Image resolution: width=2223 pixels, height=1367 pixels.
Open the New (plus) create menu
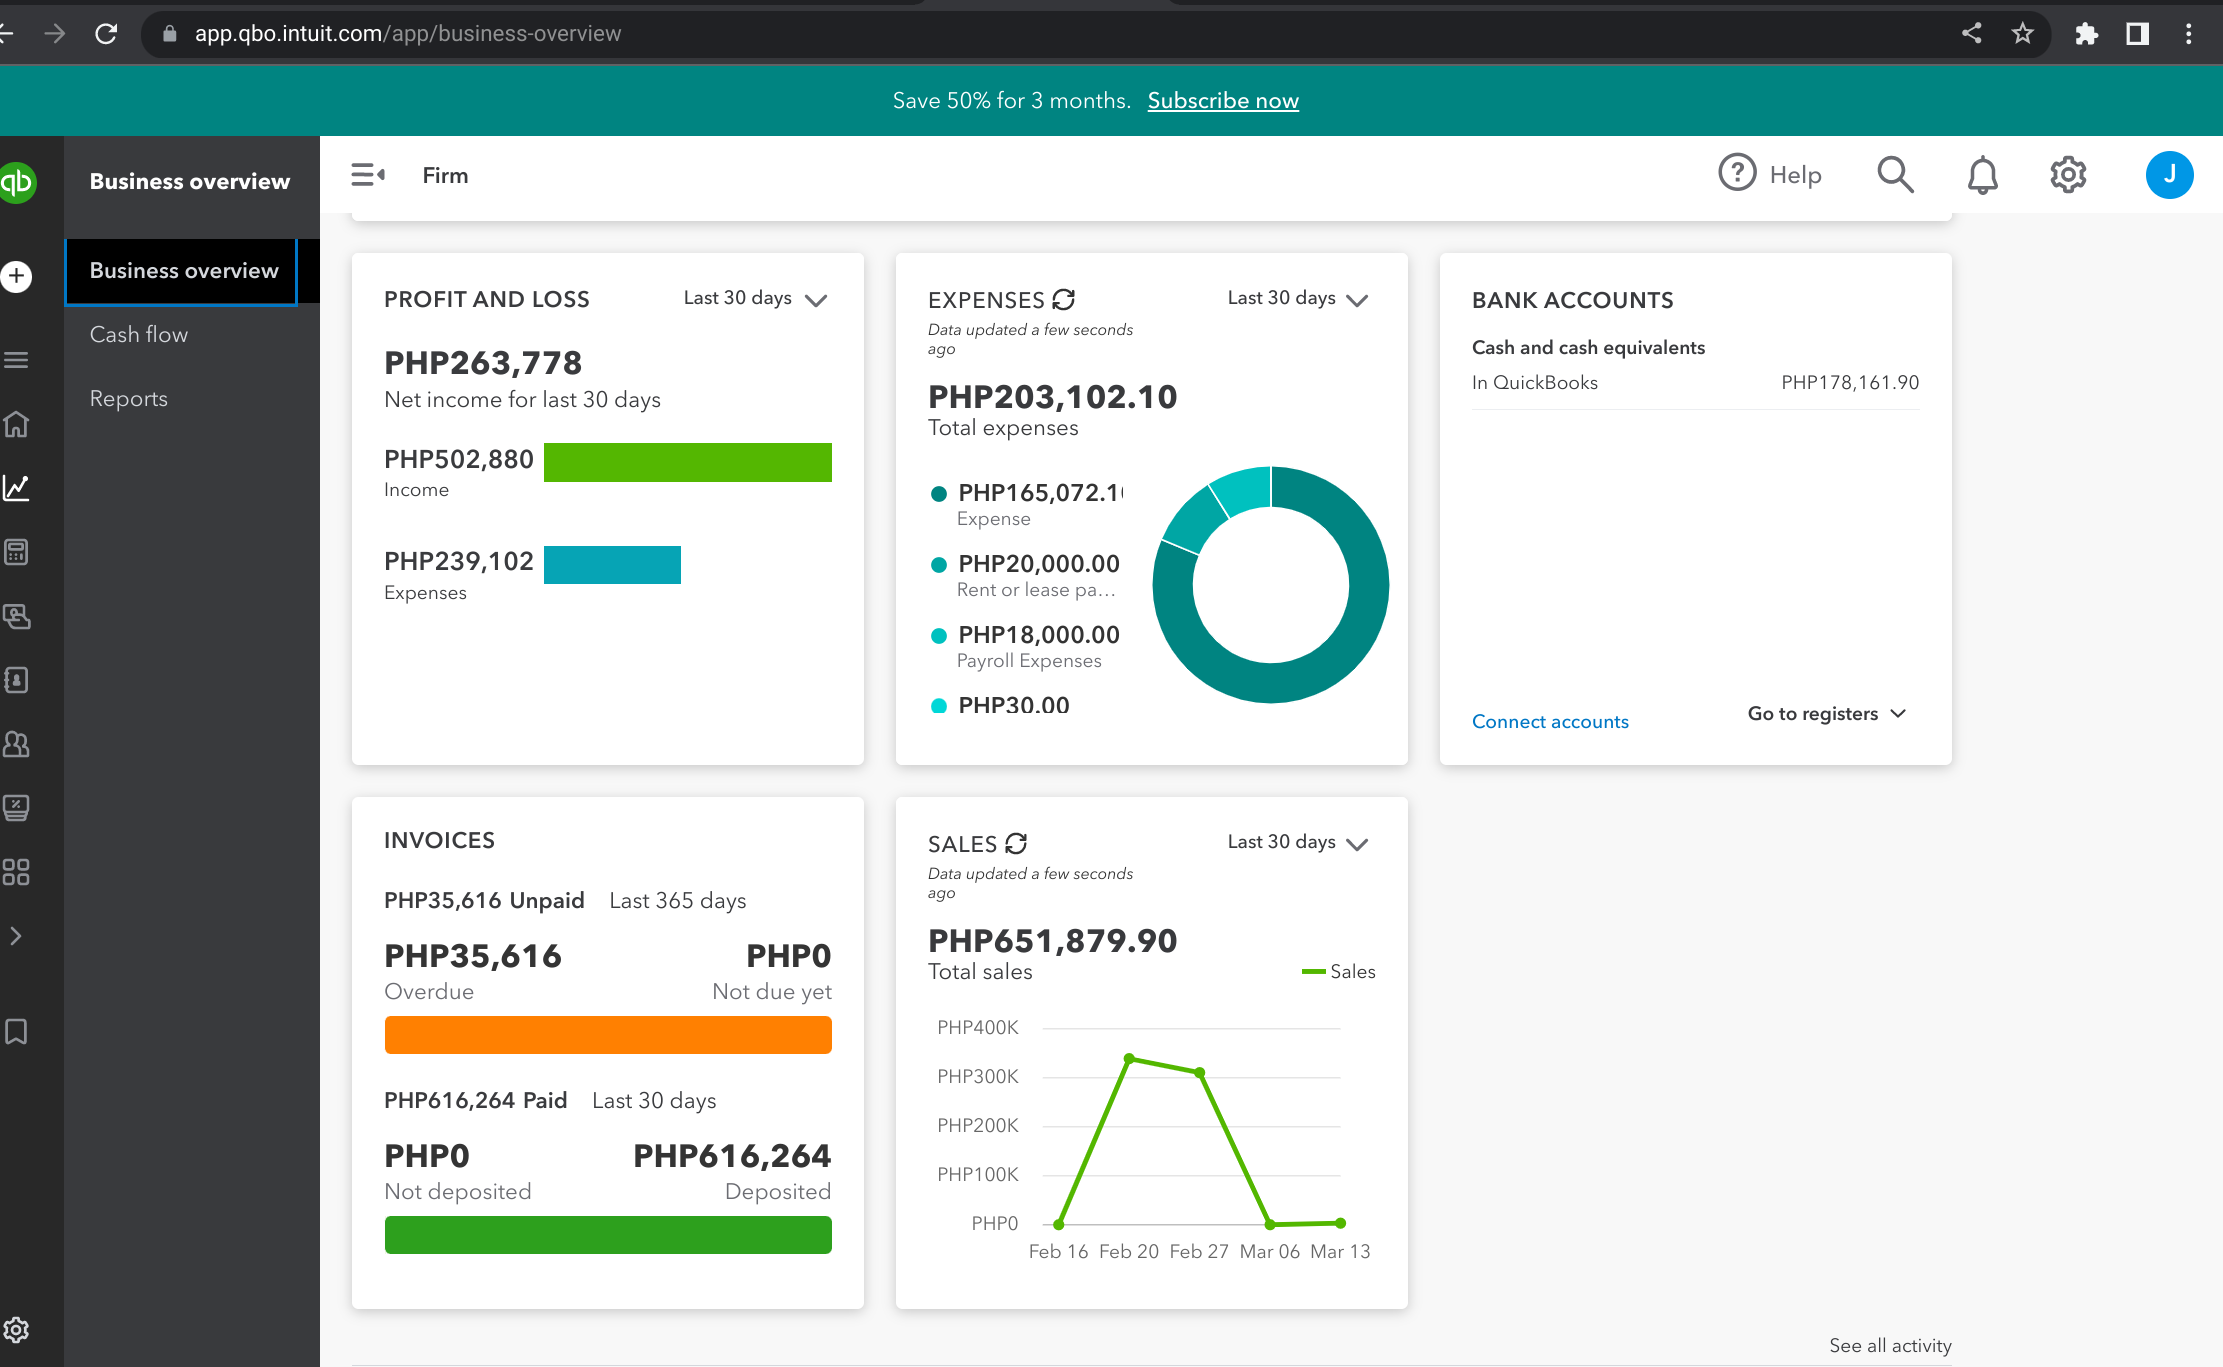click(16, 276)
